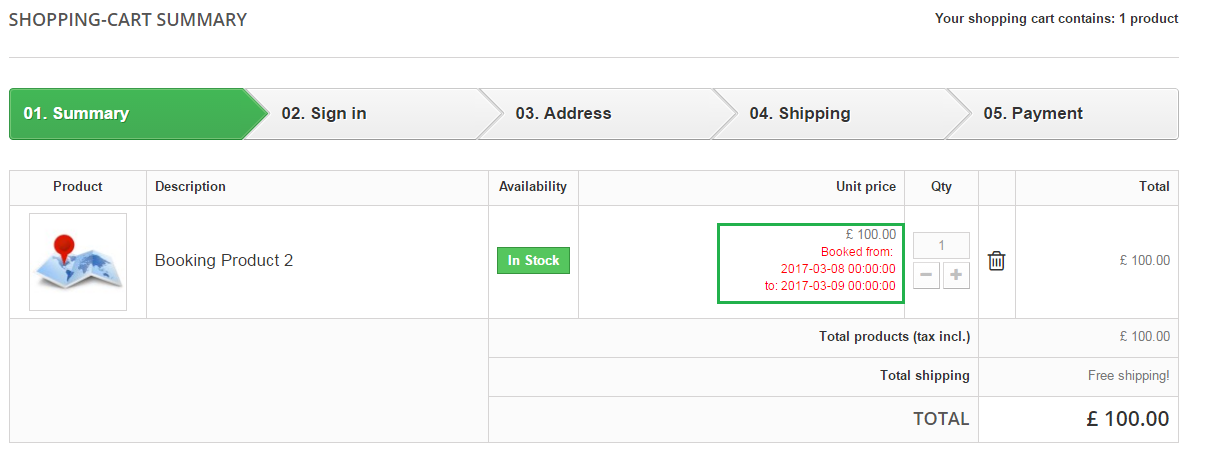This screenshot has height=462, width=1210.
Task: Click the In Stock availability badge
Action: [533, 261]
